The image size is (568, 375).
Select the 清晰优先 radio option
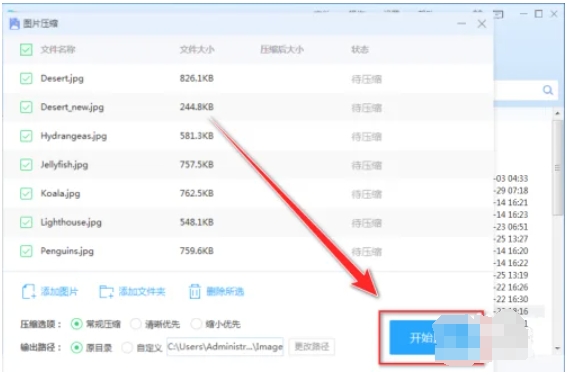(135, 324)
